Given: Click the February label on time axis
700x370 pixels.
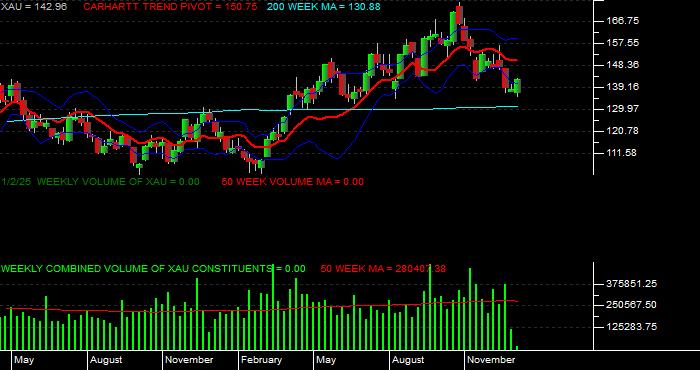Looking at the screenshot, I should [261, 360].
